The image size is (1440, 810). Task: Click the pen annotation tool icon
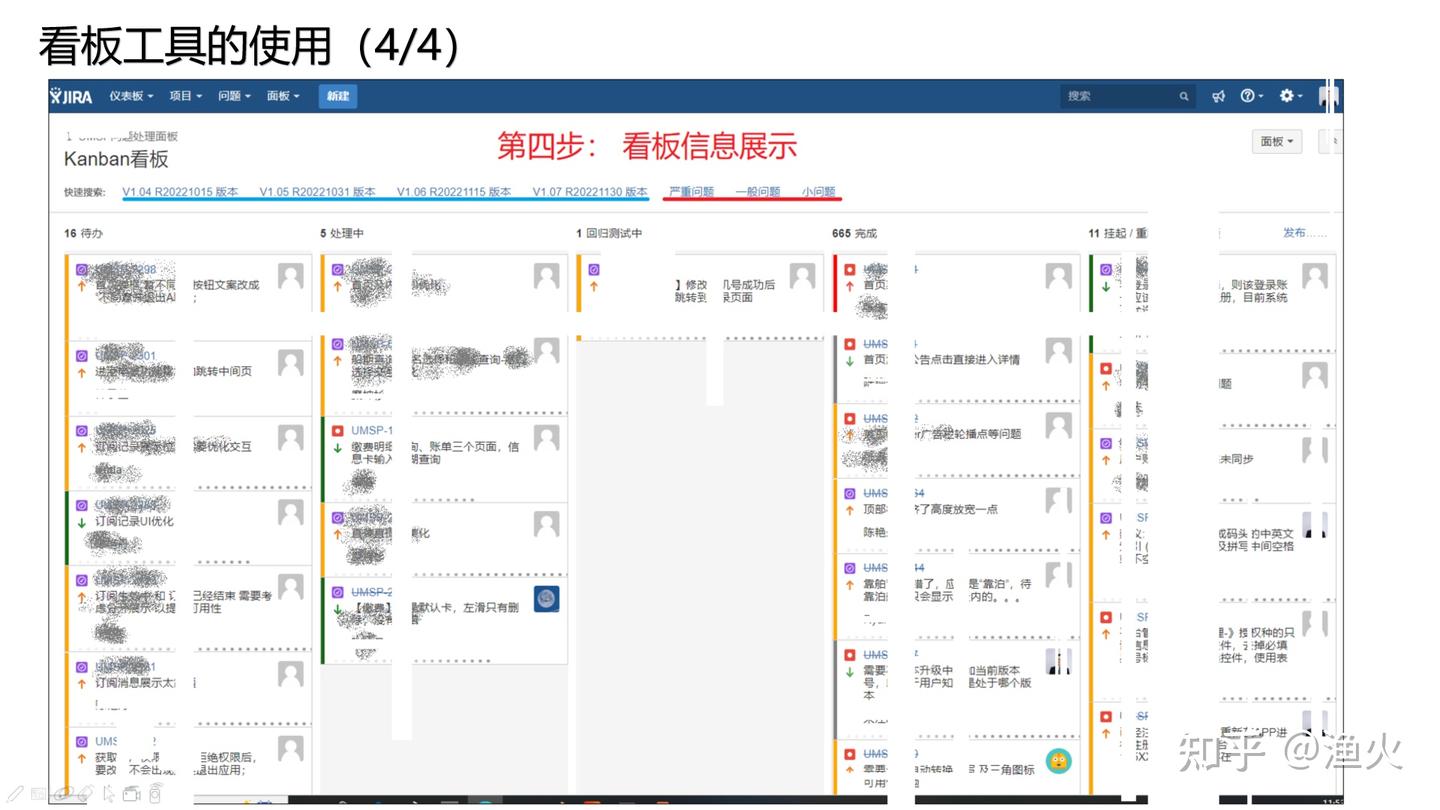[x=16, y=794]
